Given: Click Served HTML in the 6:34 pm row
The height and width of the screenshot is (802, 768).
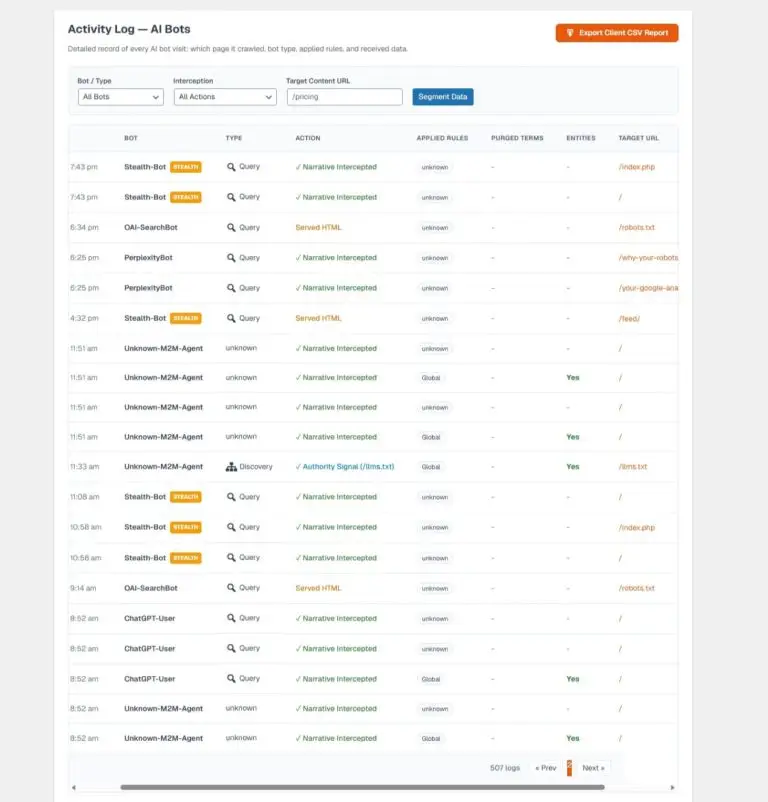Looking at the screenshot, I should tap(318, 227).
